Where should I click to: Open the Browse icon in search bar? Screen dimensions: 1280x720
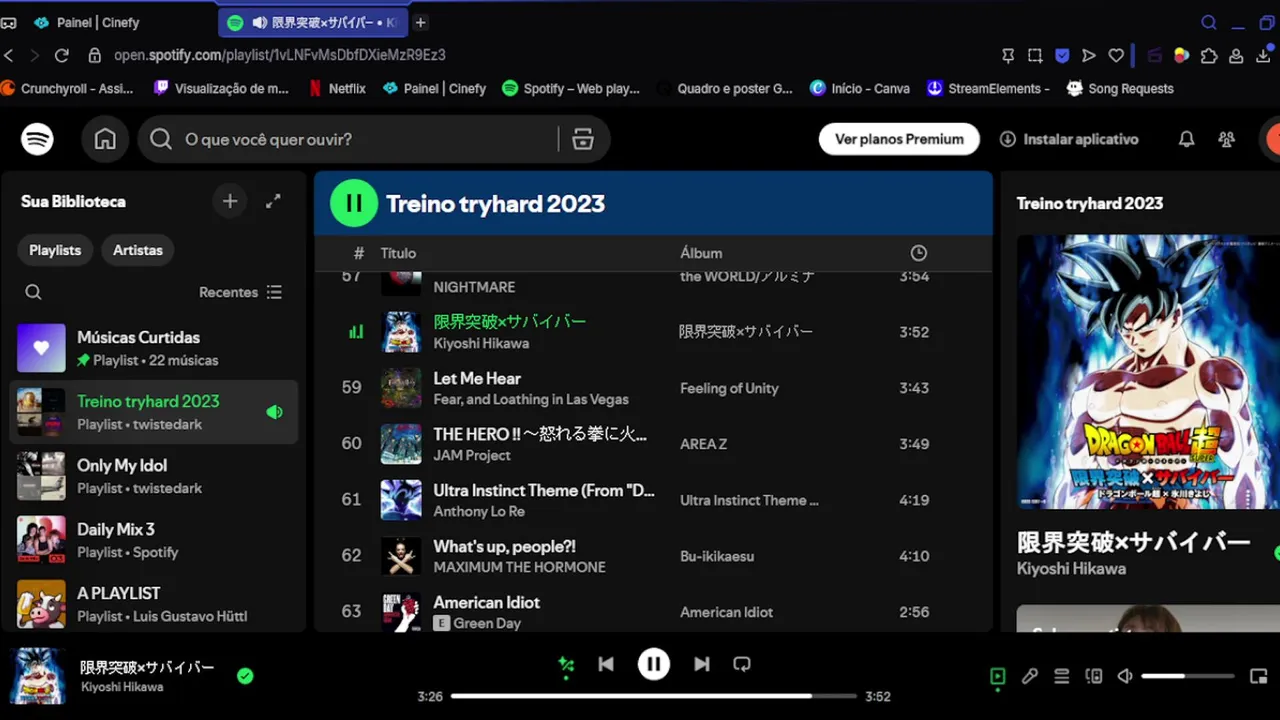point(583,139)
